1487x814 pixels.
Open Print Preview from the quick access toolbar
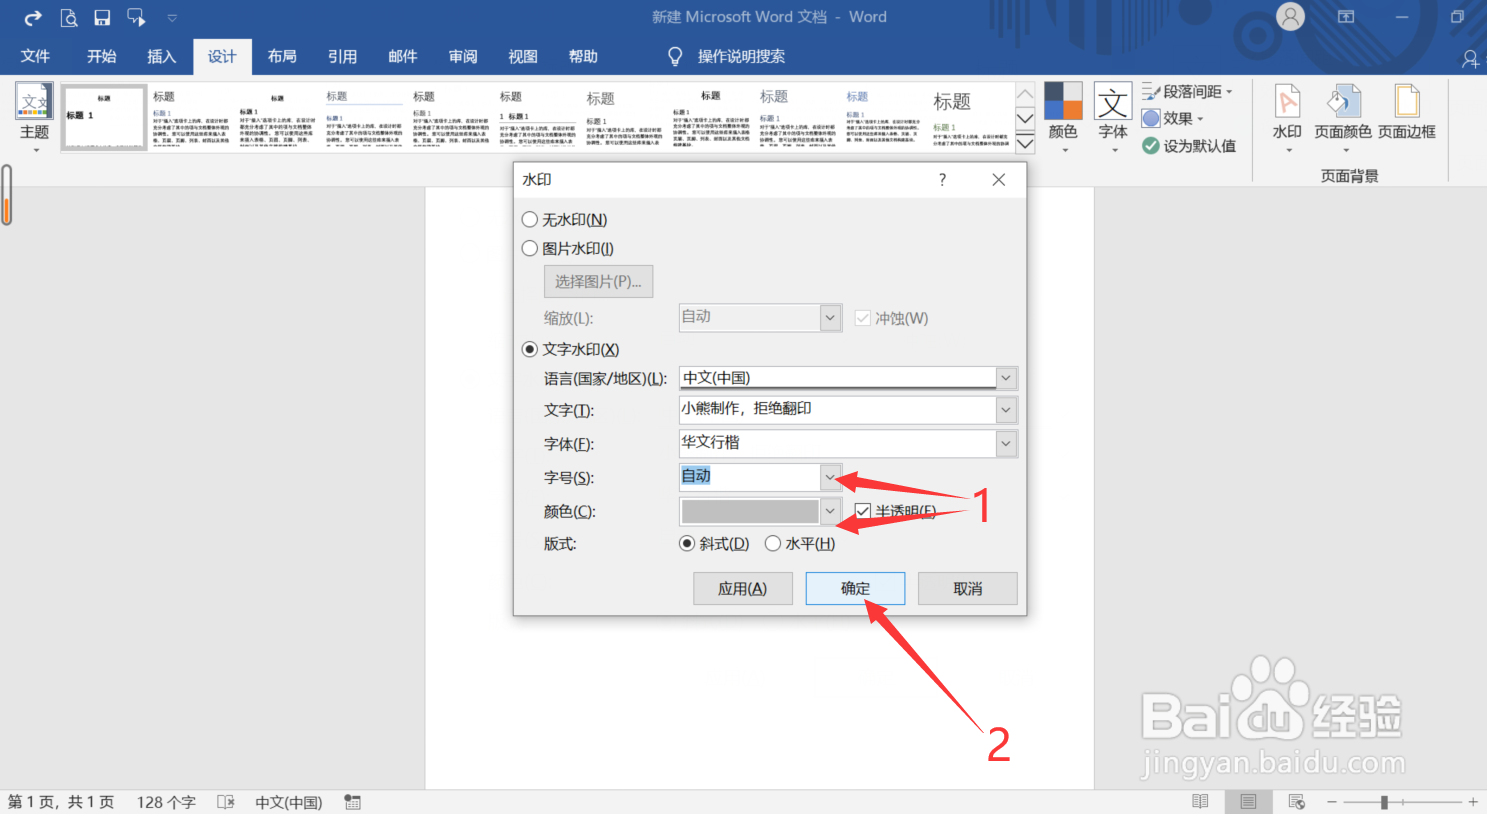coord(68,17)
